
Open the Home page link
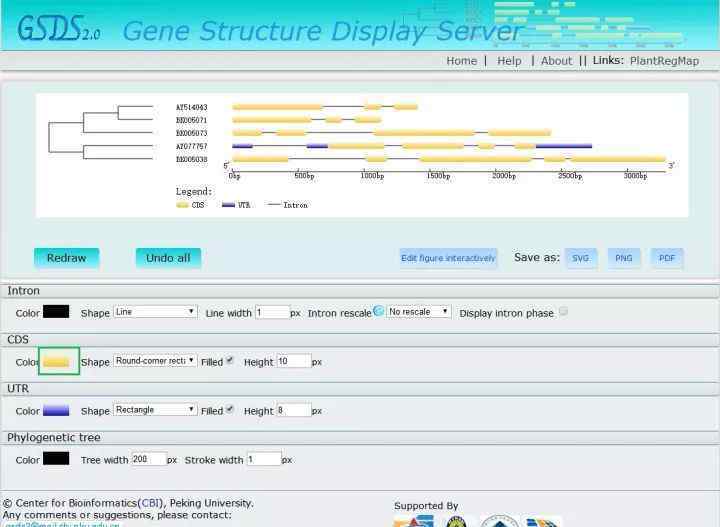(x=461, y=61)
